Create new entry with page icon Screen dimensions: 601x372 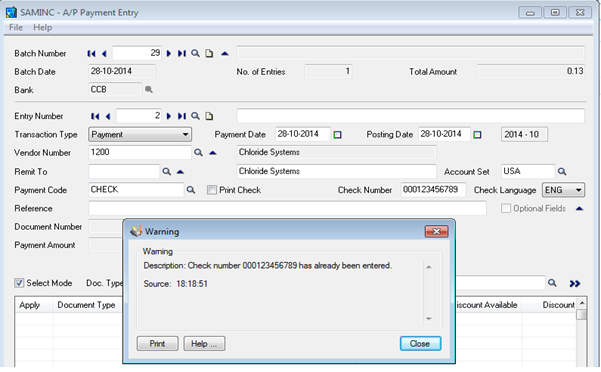click(209, 116)
